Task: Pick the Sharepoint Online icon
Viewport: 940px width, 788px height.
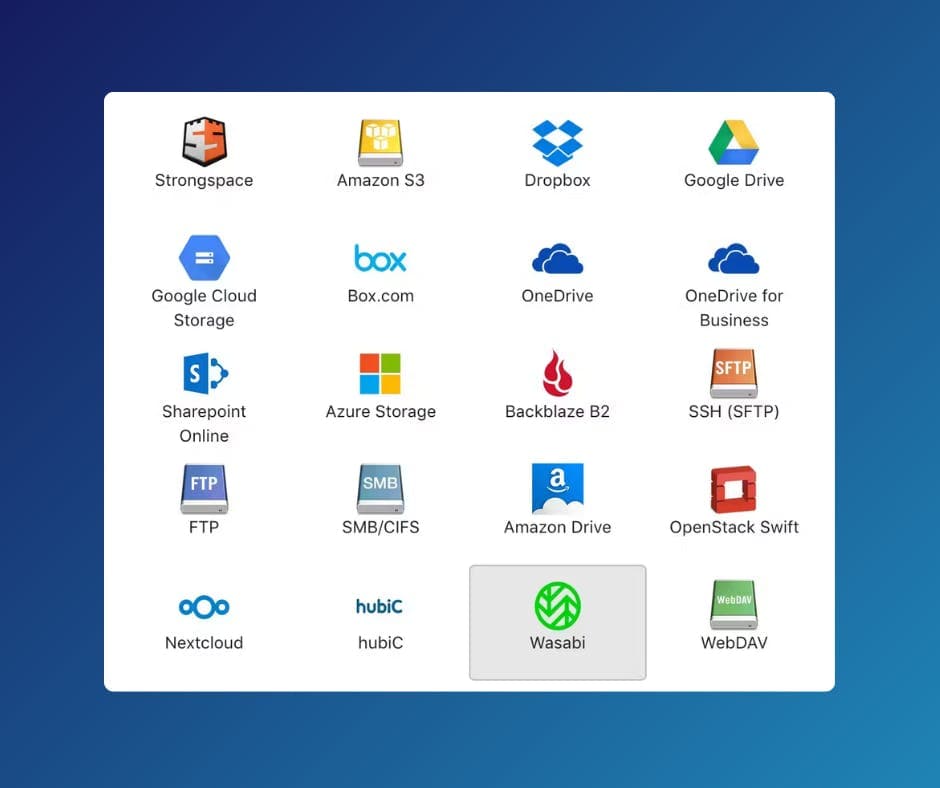Action: point(205,373)
